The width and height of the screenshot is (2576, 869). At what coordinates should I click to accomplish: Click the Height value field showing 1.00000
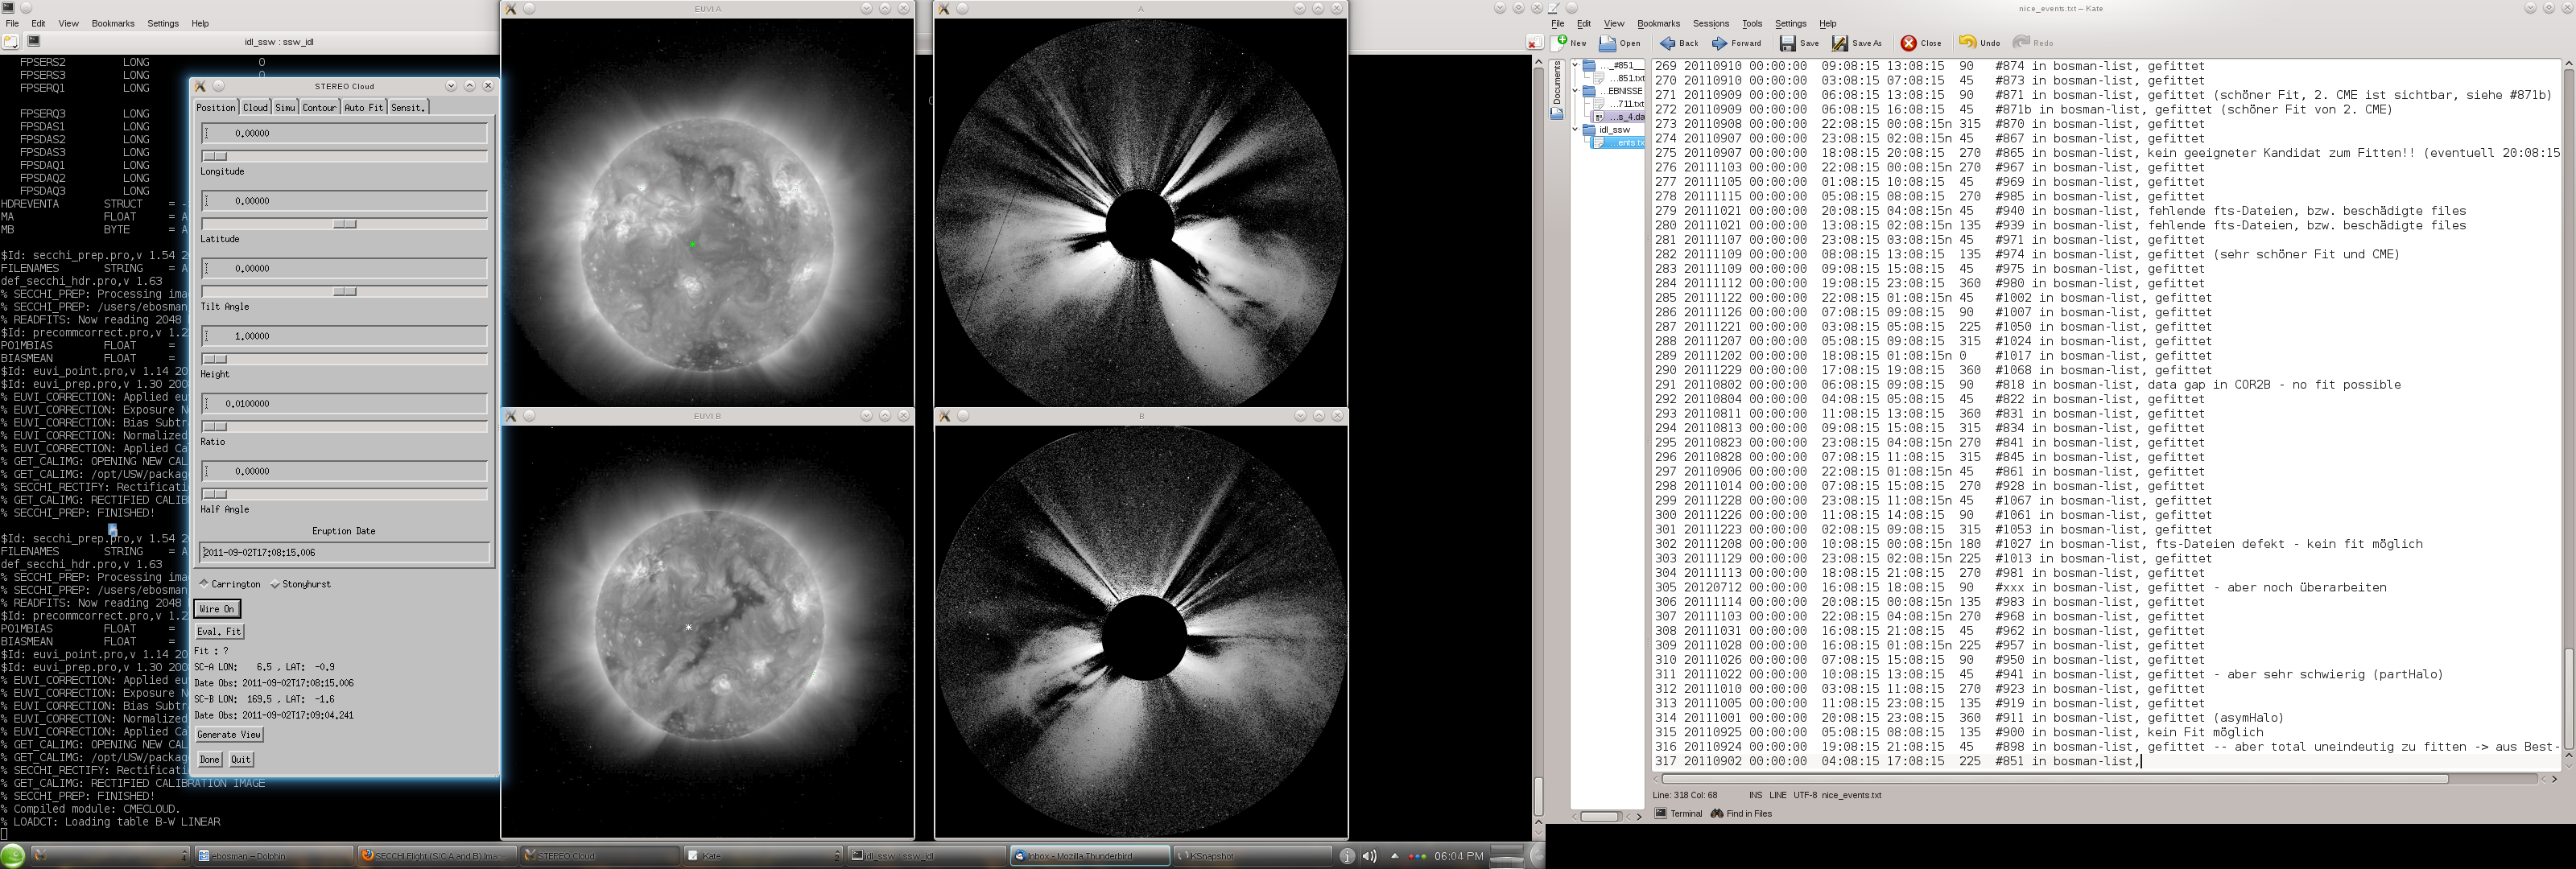pyautogui.click(x=345, y=336)
